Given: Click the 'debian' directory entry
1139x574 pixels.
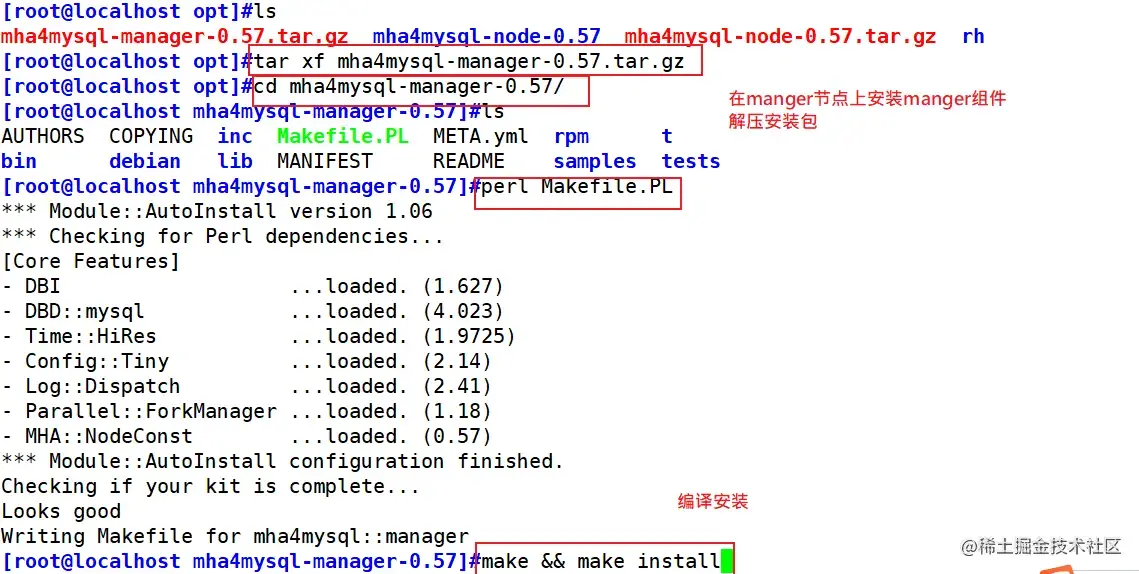Looking at the screenshot, I should (145, 161).
